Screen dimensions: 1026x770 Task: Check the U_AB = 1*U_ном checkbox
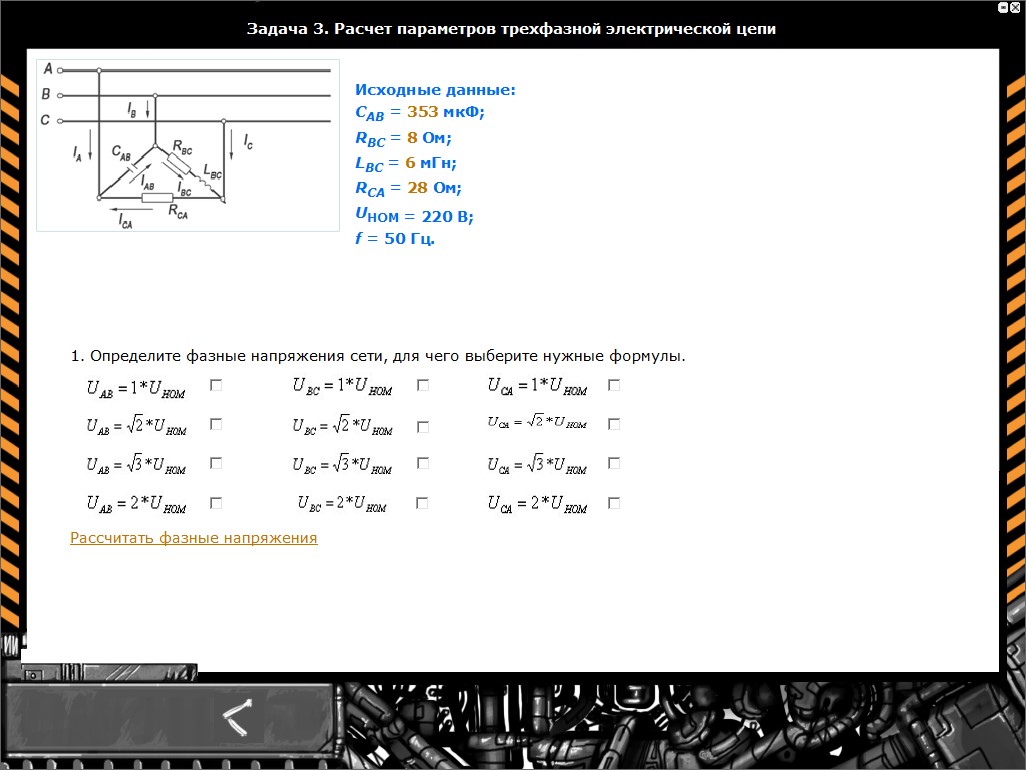pyautogui.click(x=216, y=385)
